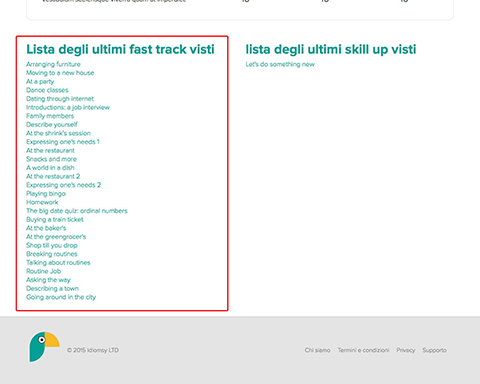Open the Dance classes lesson
480x384 pixels.
click(x=47, y=90)
